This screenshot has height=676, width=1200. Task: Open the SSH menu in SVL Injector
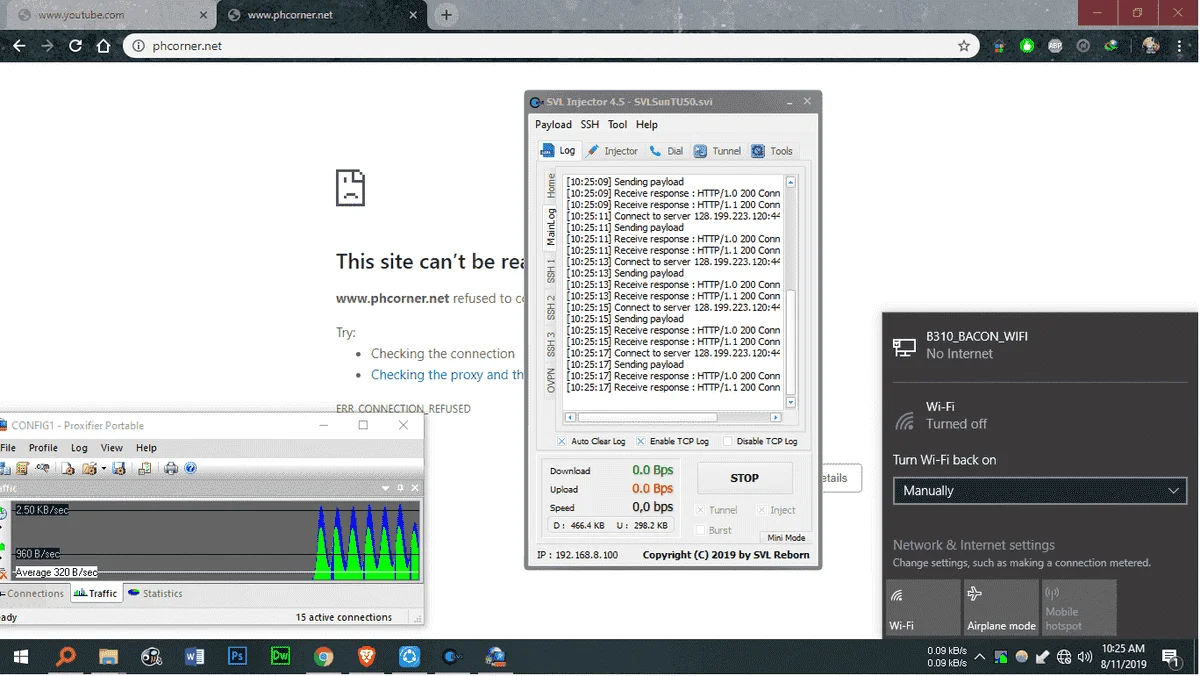click(x=590, y=125)
